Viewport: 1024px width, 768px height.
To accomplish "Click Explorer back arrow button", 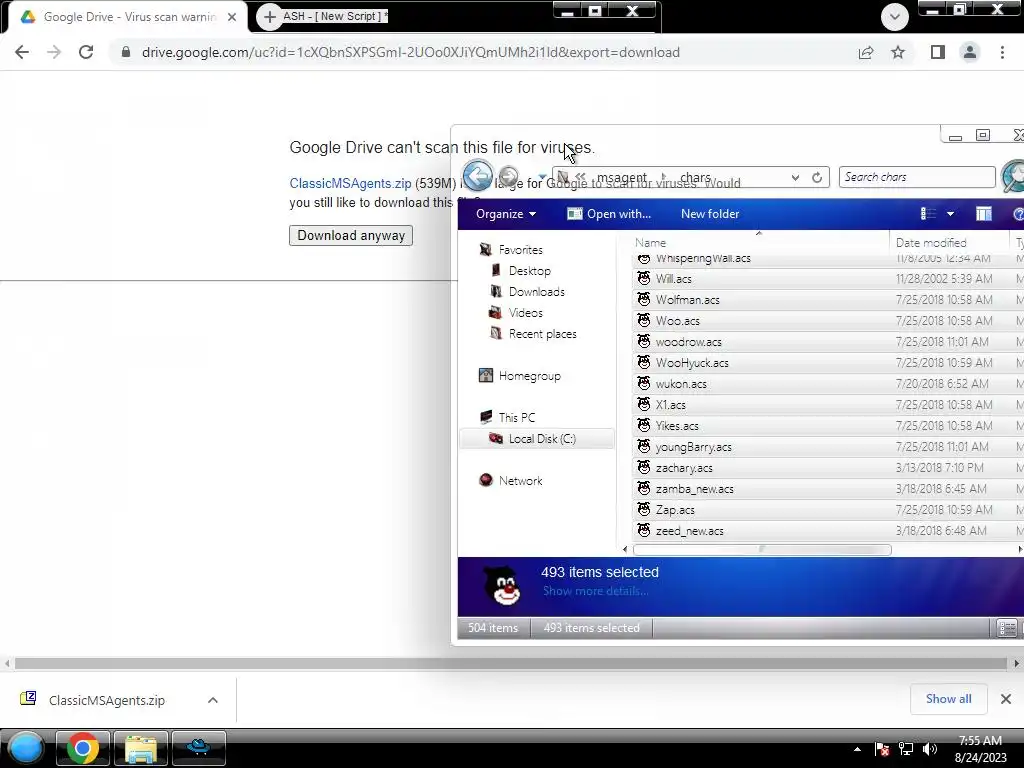I will (478, 175).
